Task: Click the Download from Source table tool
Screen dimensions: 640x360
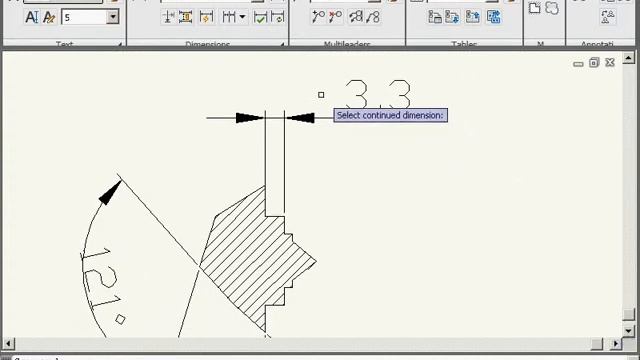Action: 452,17
